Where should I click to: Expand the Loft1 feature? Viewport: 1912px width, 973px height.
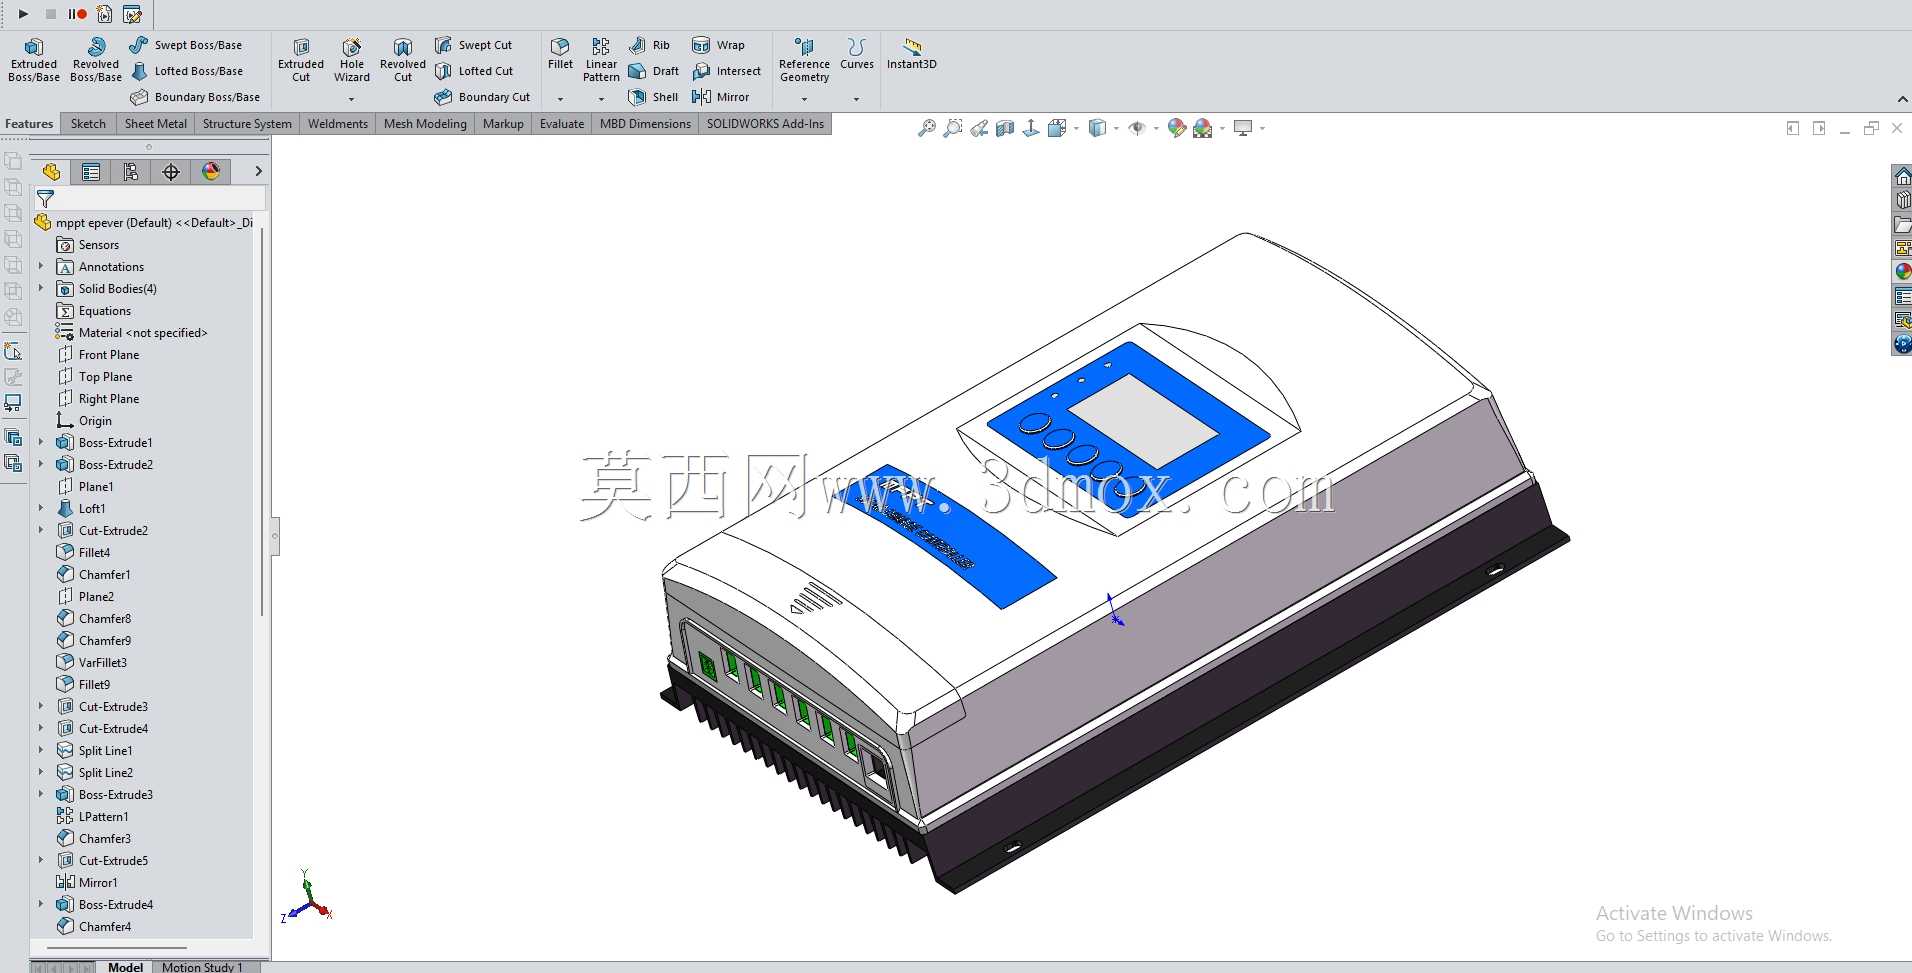pos(41,509)
